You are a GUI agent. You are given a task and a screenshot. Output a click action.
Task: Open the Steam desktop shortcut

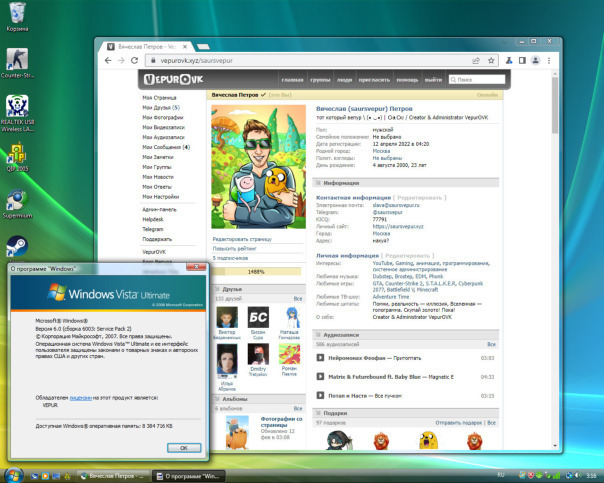pyautogui.click(x=17, y=247)
